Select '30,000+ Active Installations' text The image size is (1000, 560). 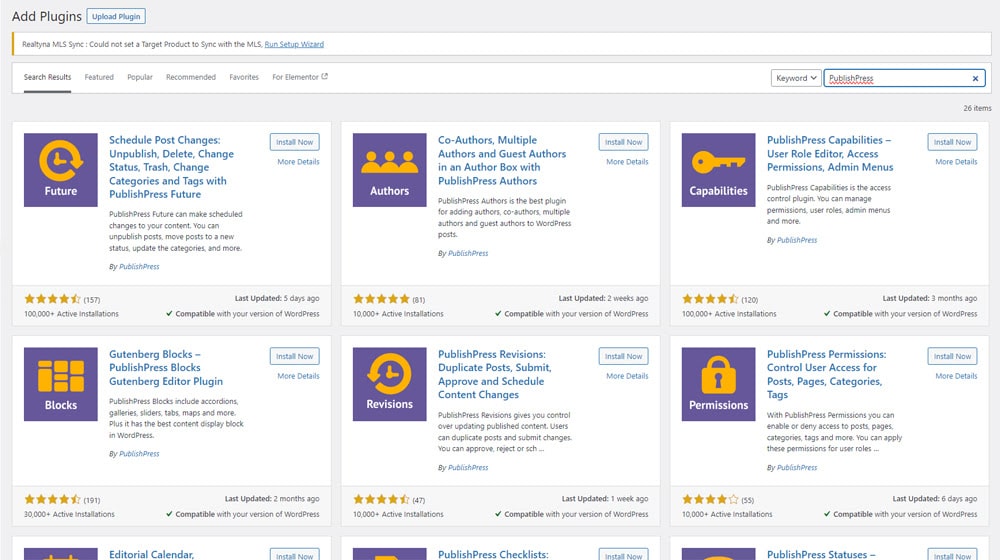pyautogui.click(x=70, y=514)
